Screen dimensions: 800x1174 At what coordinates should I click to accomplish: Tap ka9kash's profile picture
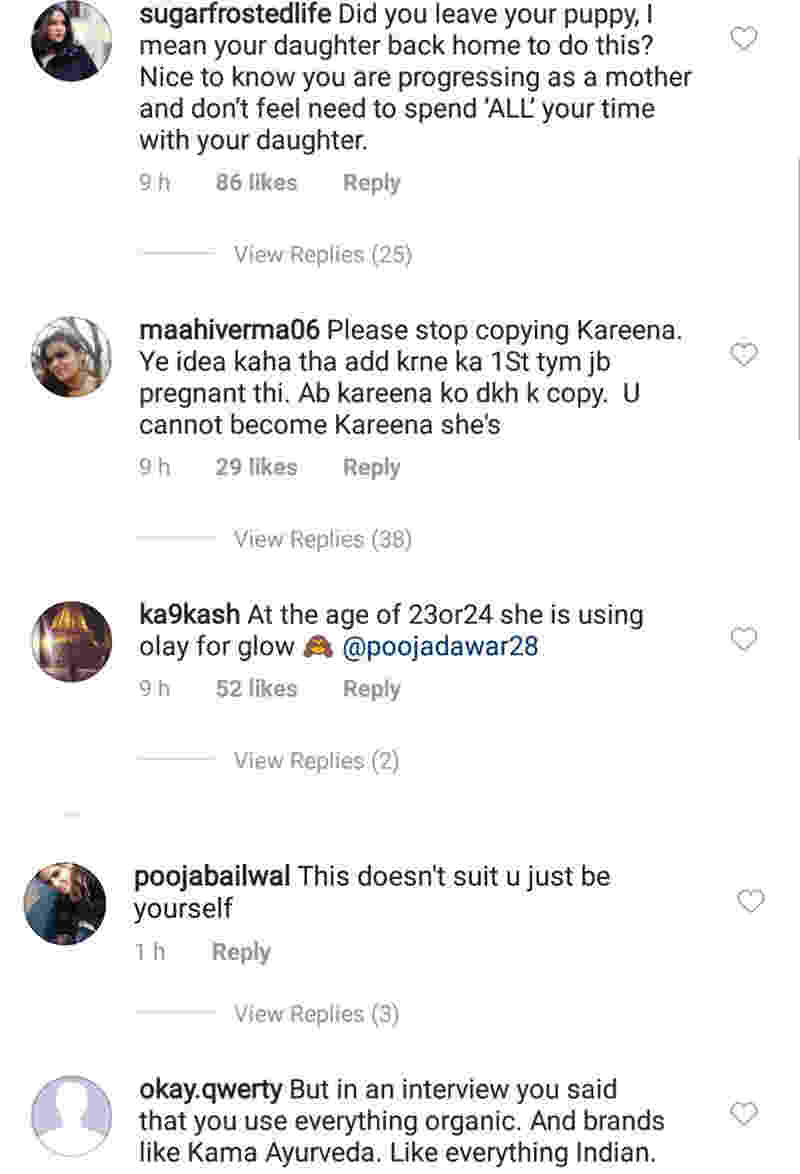[x=70, y=642]
